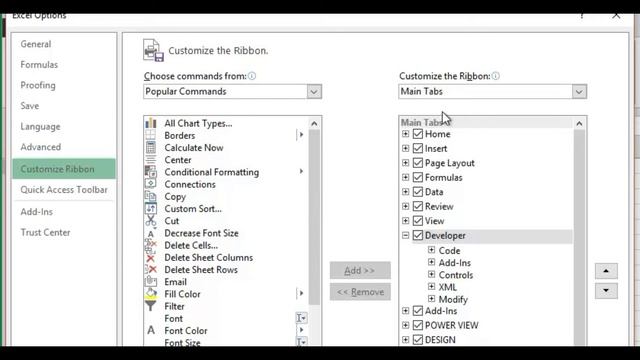640x360 pixels.
Task: Open Conditional Formatting submenu arrow
Action: pos(301,171)
